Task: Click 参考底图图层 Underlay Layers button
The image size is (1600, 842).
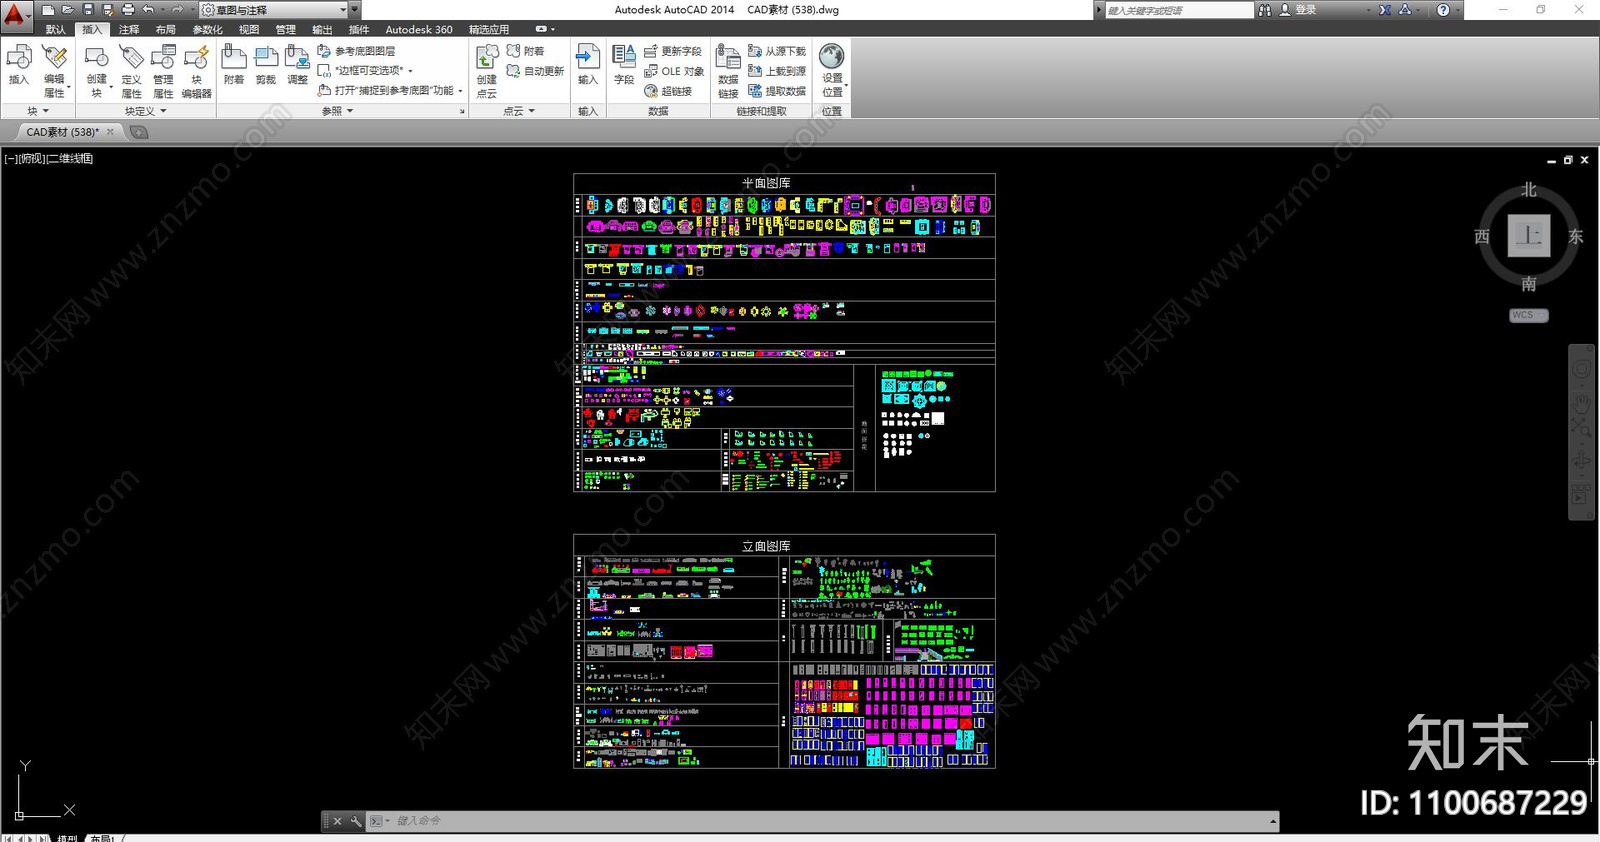Action: tap(357, 51)
